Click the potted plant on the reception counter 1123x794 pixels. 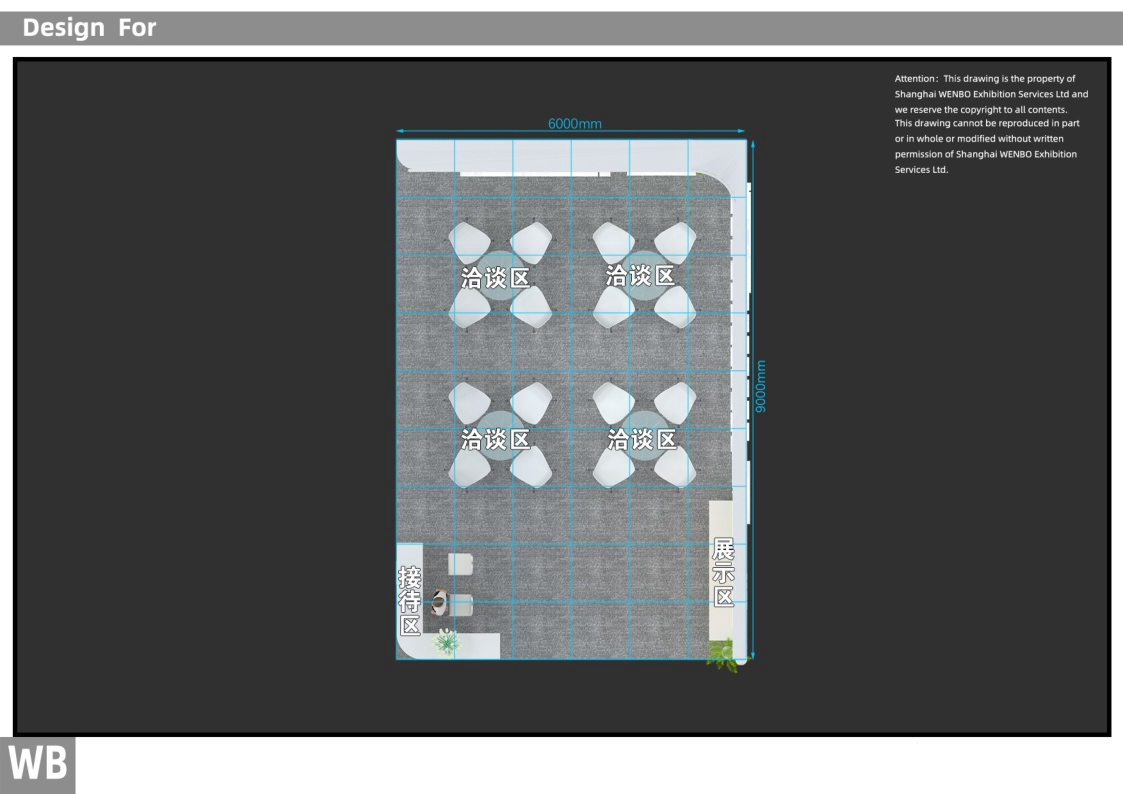[446, 641]
